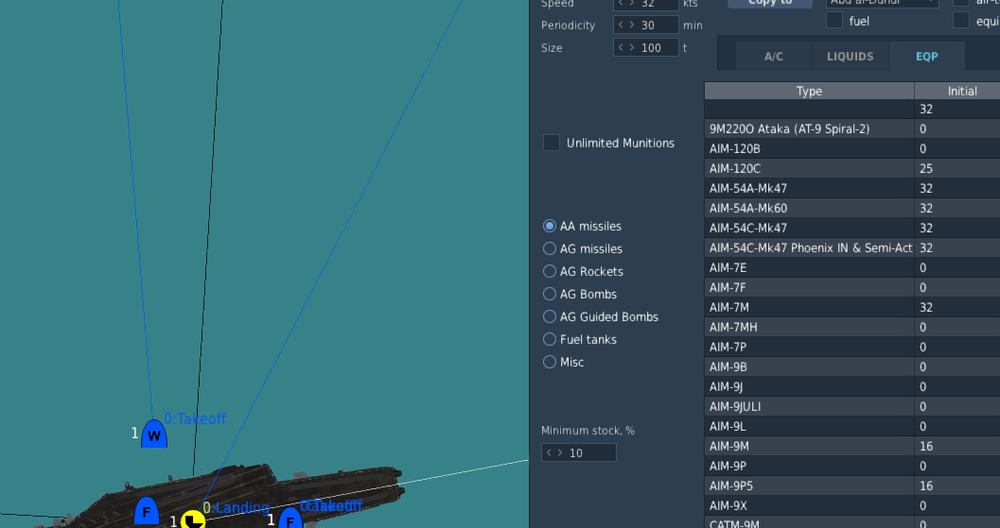Screen dimensions: 1000x528
Task: Select the yellow ship unit marker
Action: [x=193, y=519]
